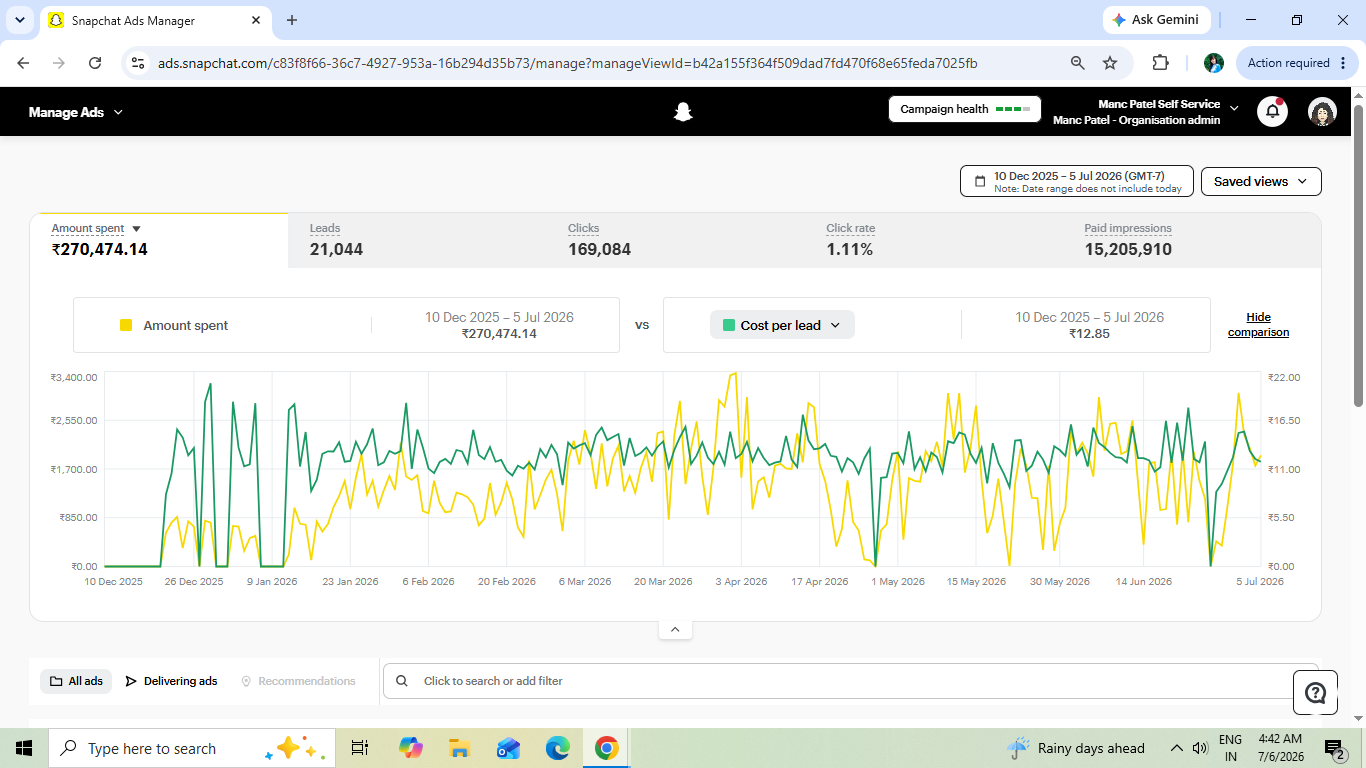This screenshot has width=1366, height=768.
Task: Click the 3 Apr 2026 axis label
Action: point(741,581)
